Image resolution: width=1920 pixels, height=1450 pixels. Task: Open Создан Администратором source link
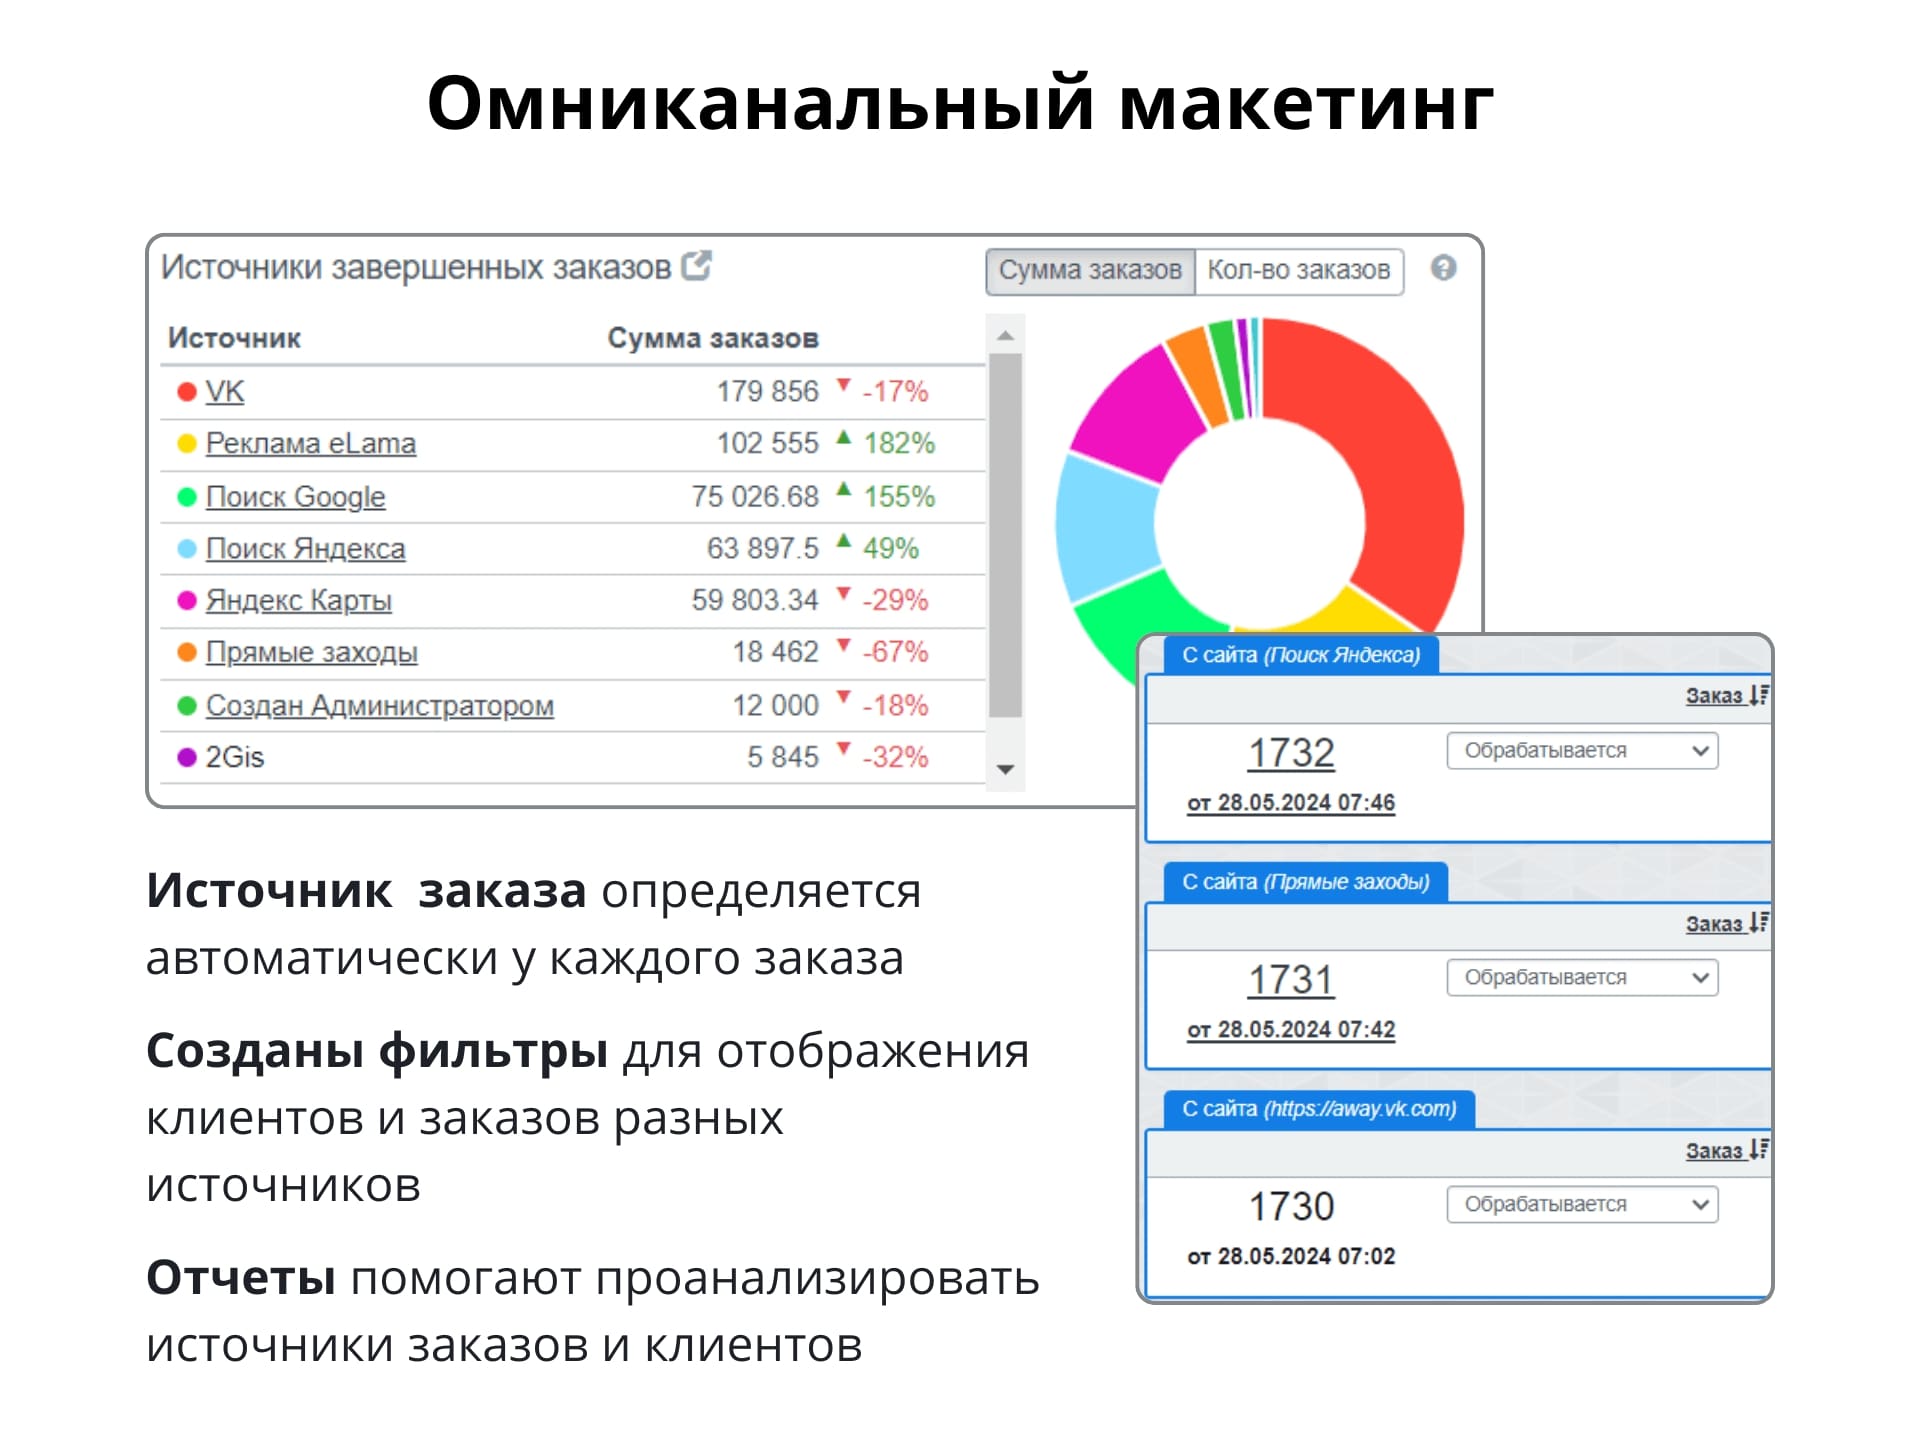tap(379, 706)
